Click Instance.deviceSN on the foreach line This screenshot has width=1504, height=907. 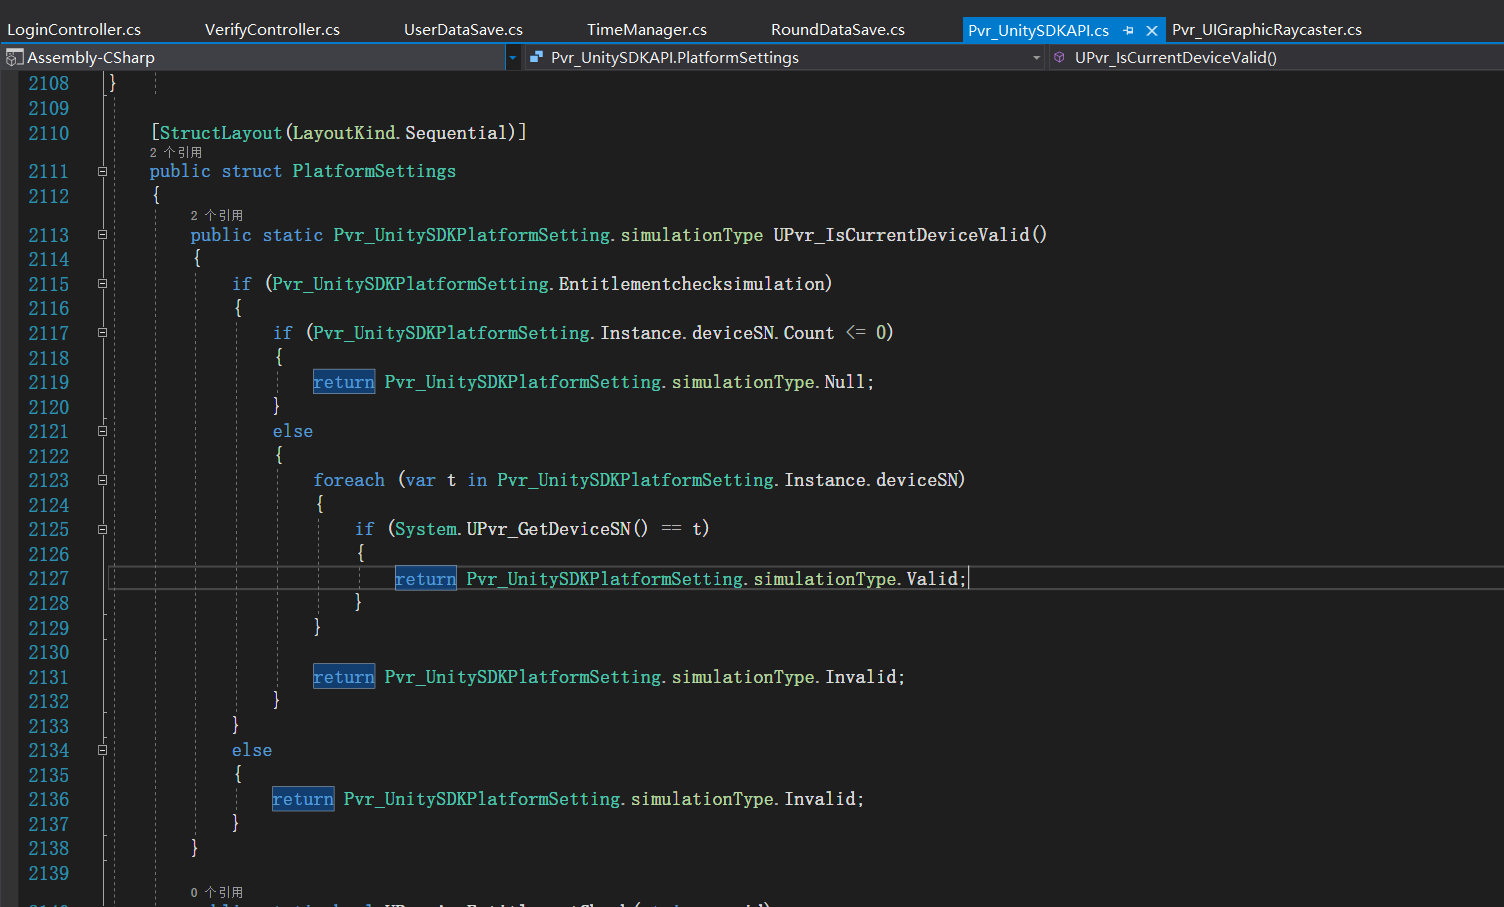tap(871, 480)
